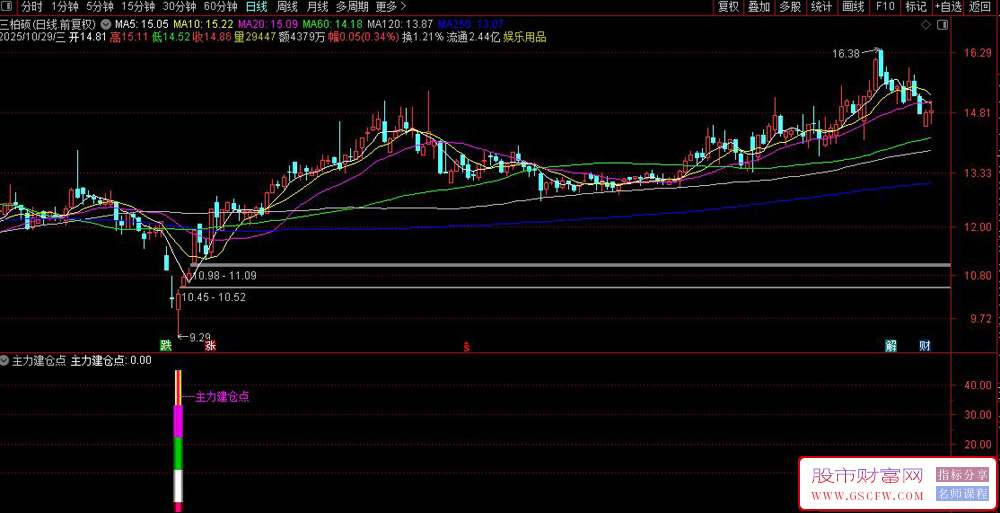Click the 12.00 price axis label
1000x513 pixels.
coord(980,227)
